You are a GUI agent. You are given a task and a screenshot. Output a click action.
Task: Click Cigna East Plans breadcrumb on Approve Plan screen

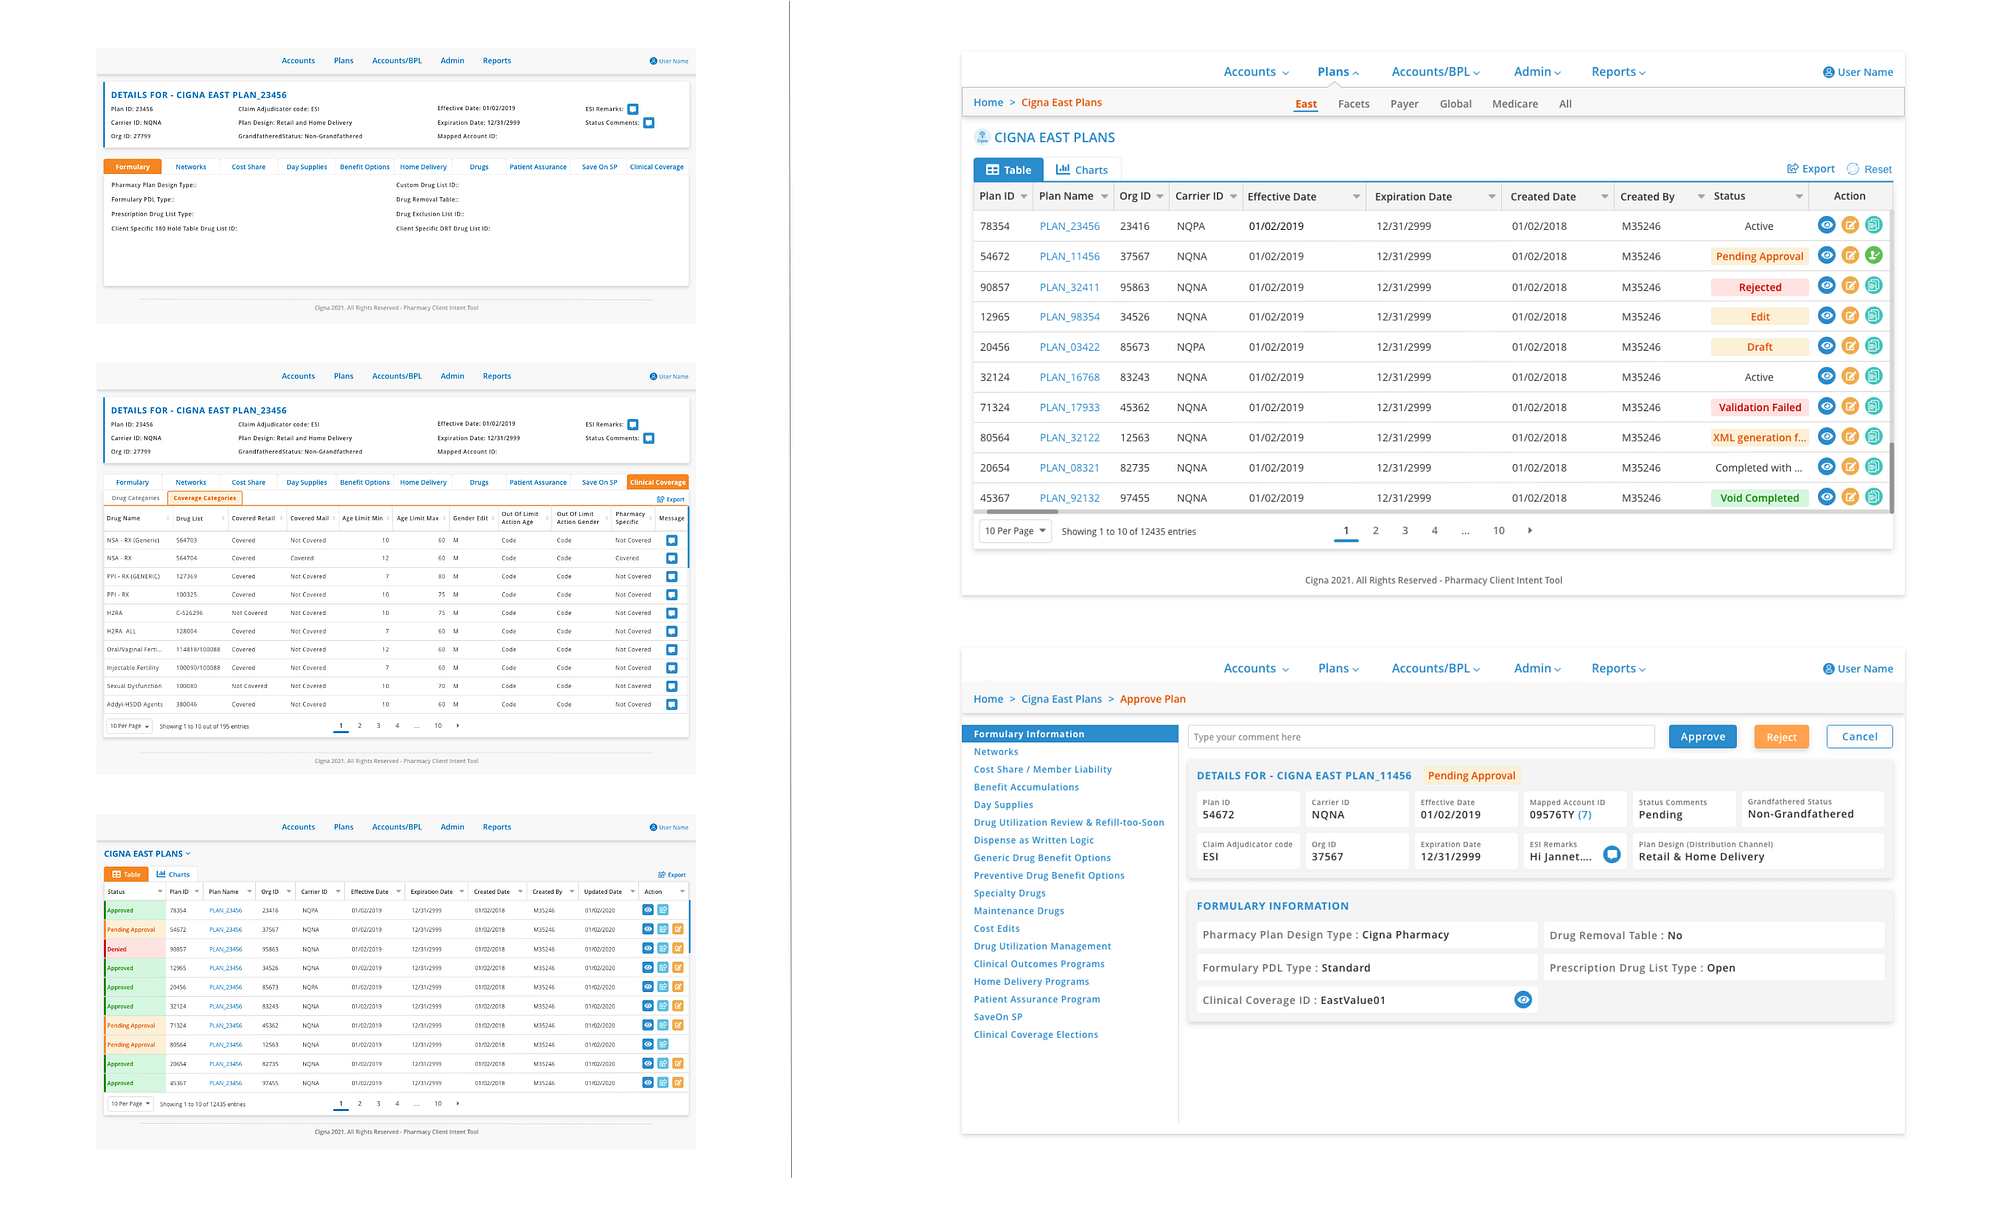pos(1061,699)
